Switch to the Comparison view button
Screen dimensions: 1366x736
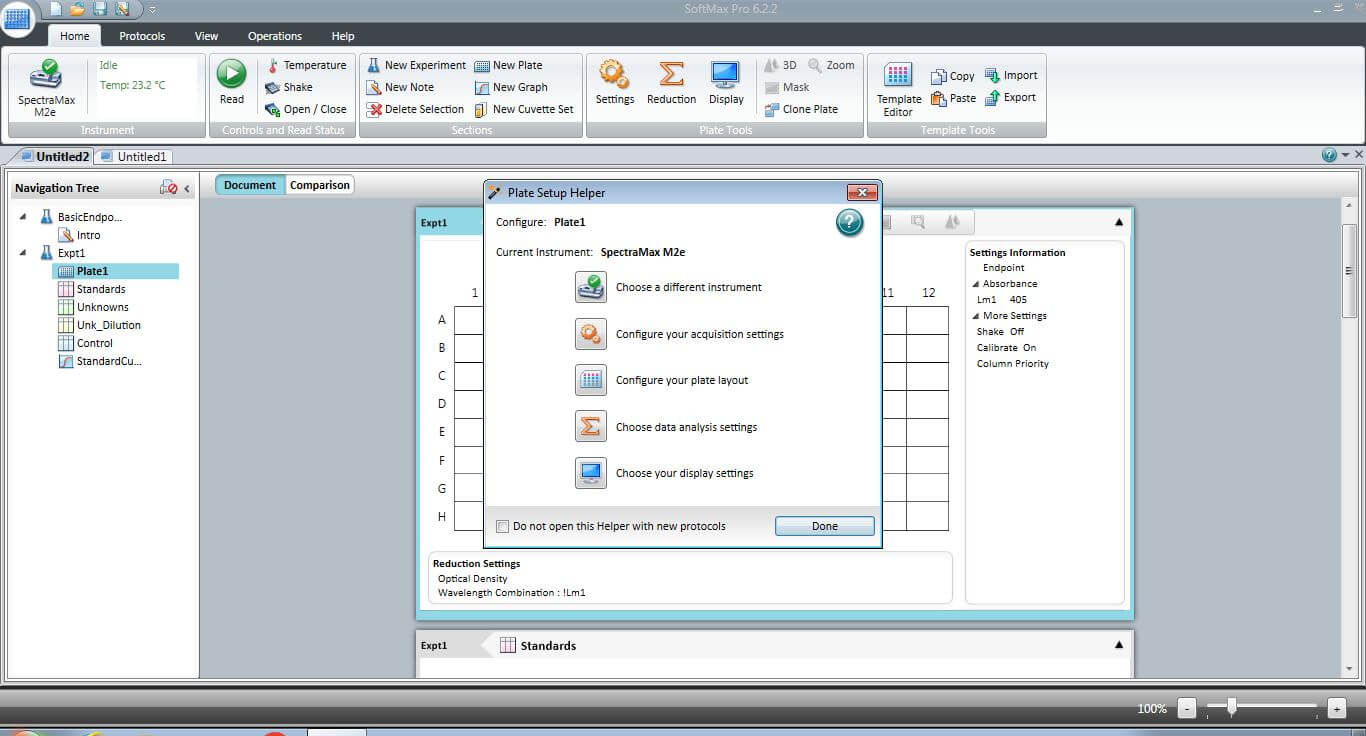point(320,185)
